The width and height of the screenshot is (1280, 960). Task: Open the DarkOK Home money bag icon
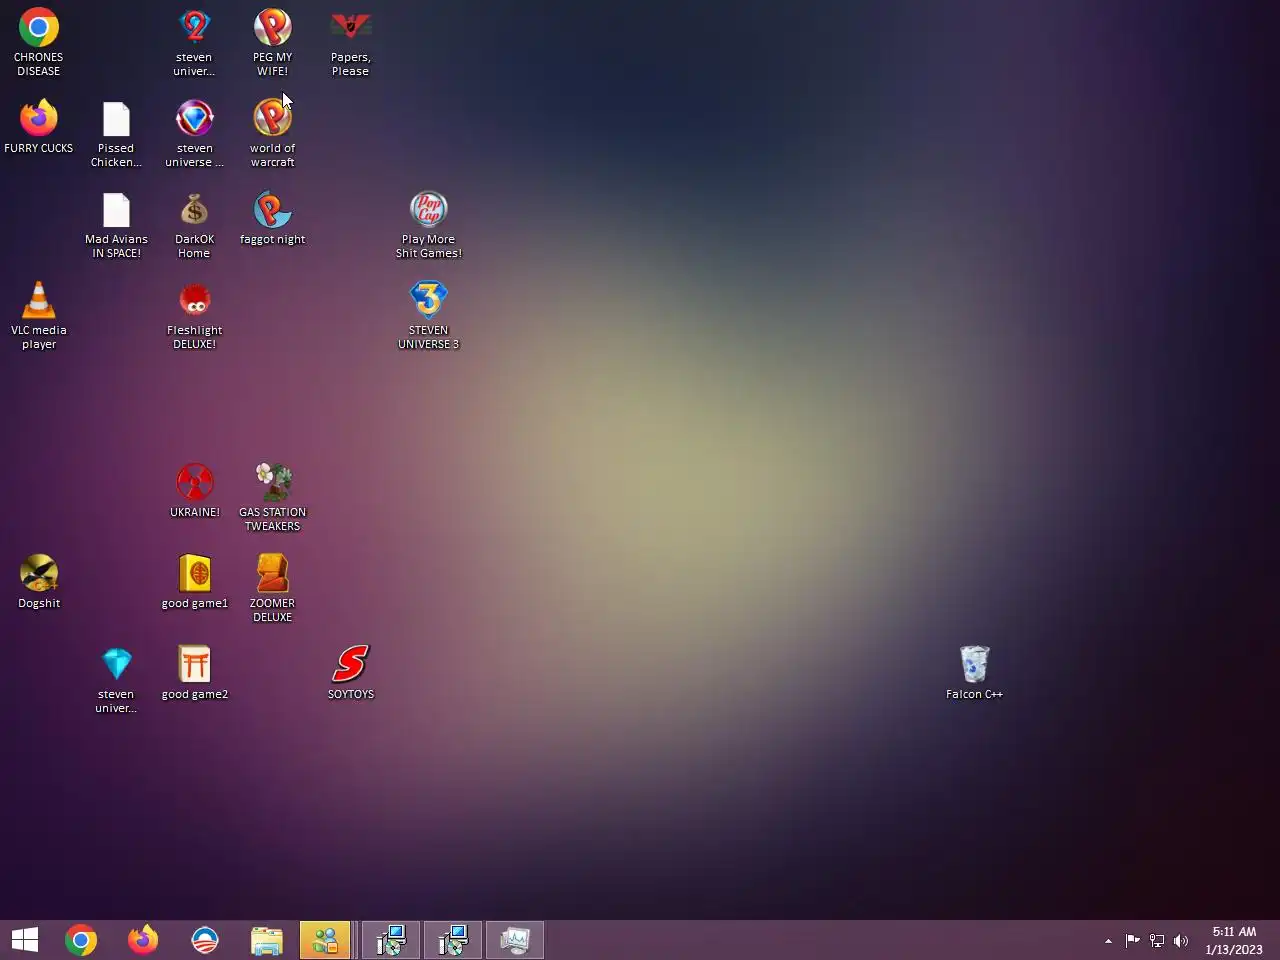tap(194, 225)
